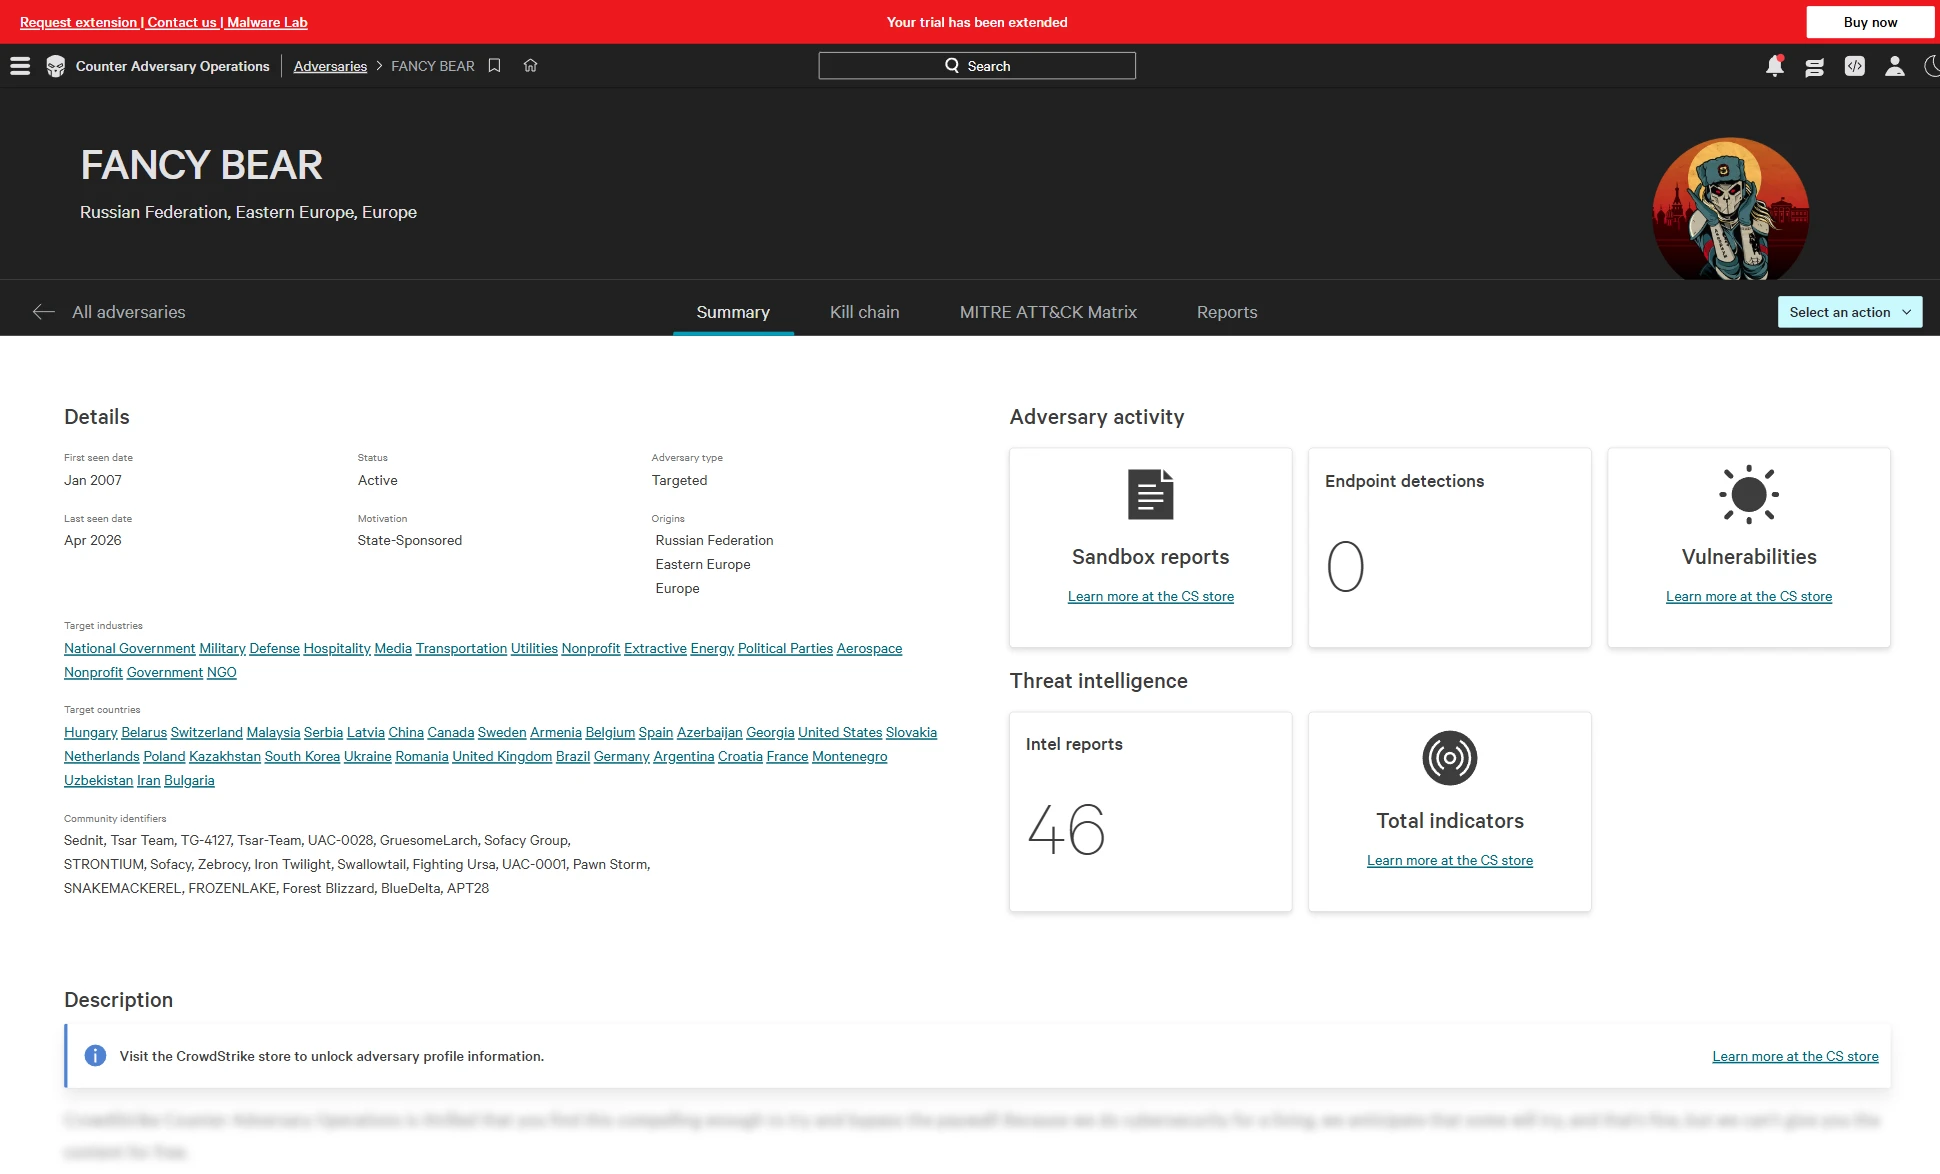Open the user account icon

tap(1895, 66)
